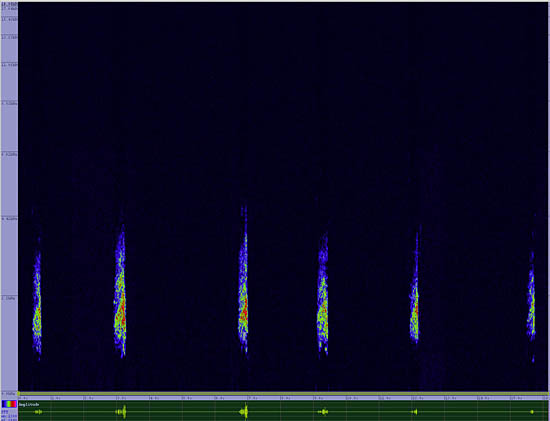The height and width of the screenshot is (421, 550).
Task: Select the fourth call burst in the spectrogram
Action: pyautogui.click(x=323, y=294)
